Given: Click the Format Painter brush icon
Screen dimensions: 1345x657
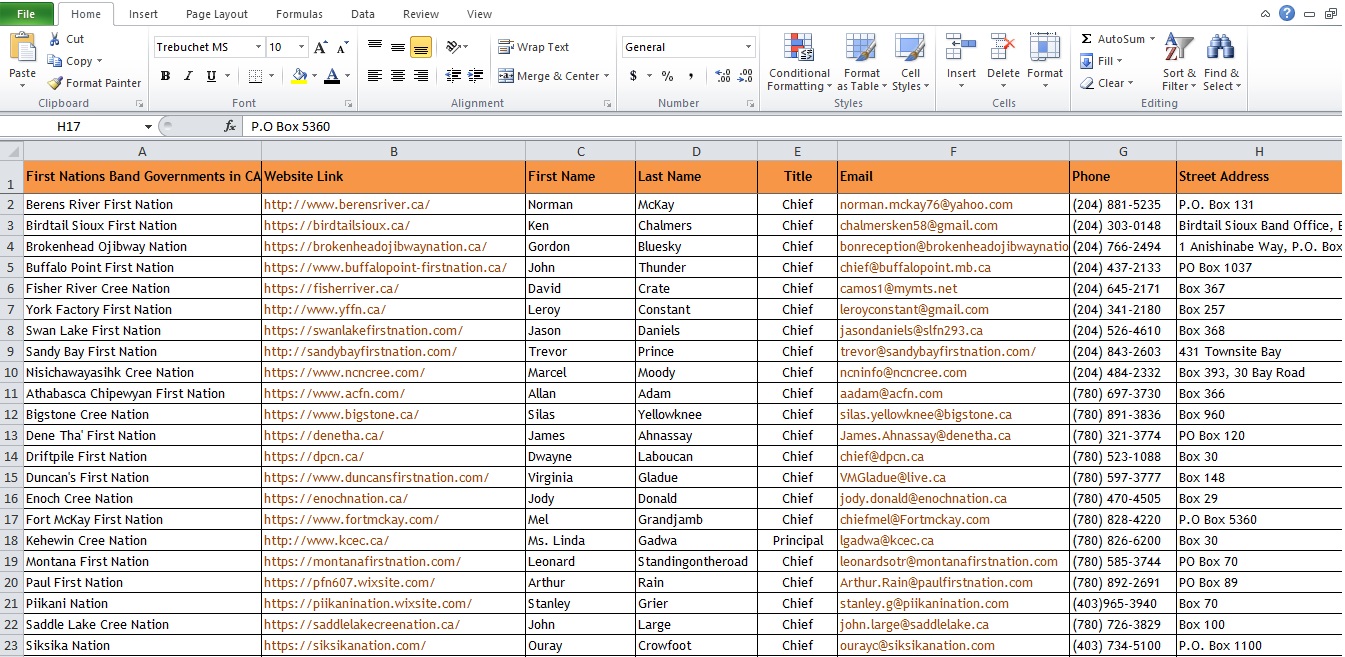Looking at the screenshot, I should 55,83.
